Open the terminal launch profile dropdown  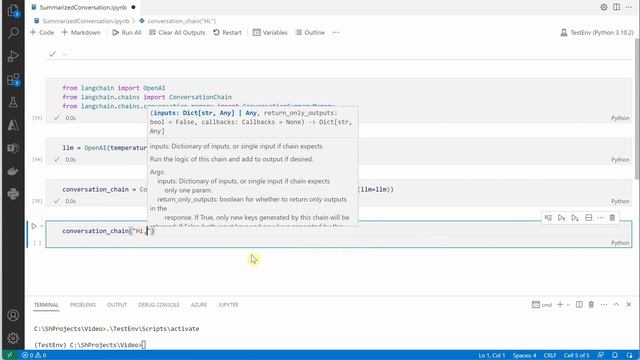(568, 305)
